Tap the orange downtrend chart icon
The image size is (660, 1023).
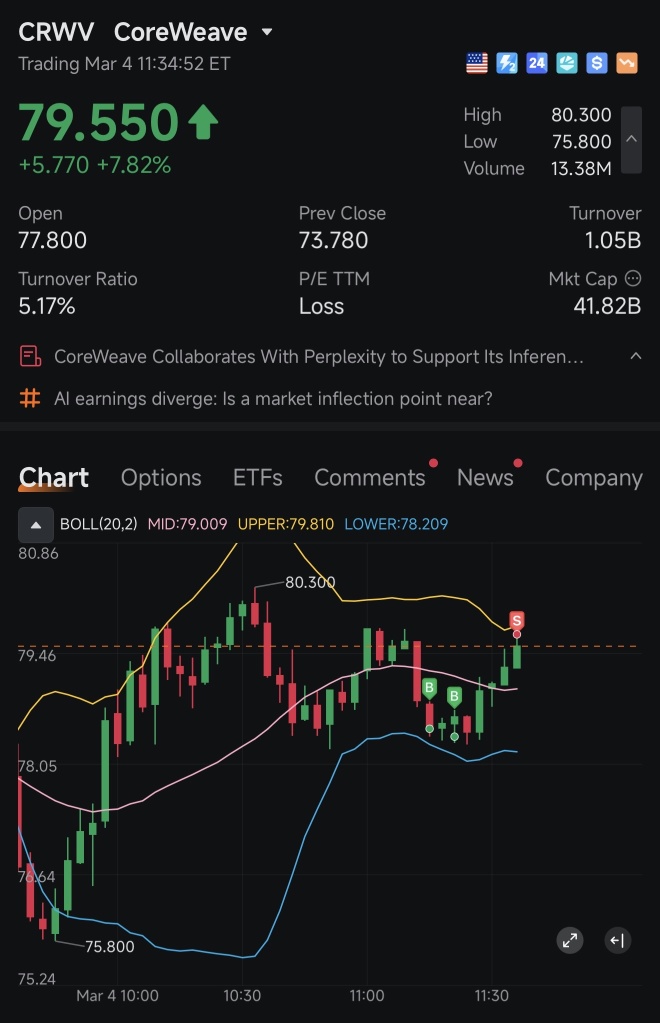click(627, 63)
